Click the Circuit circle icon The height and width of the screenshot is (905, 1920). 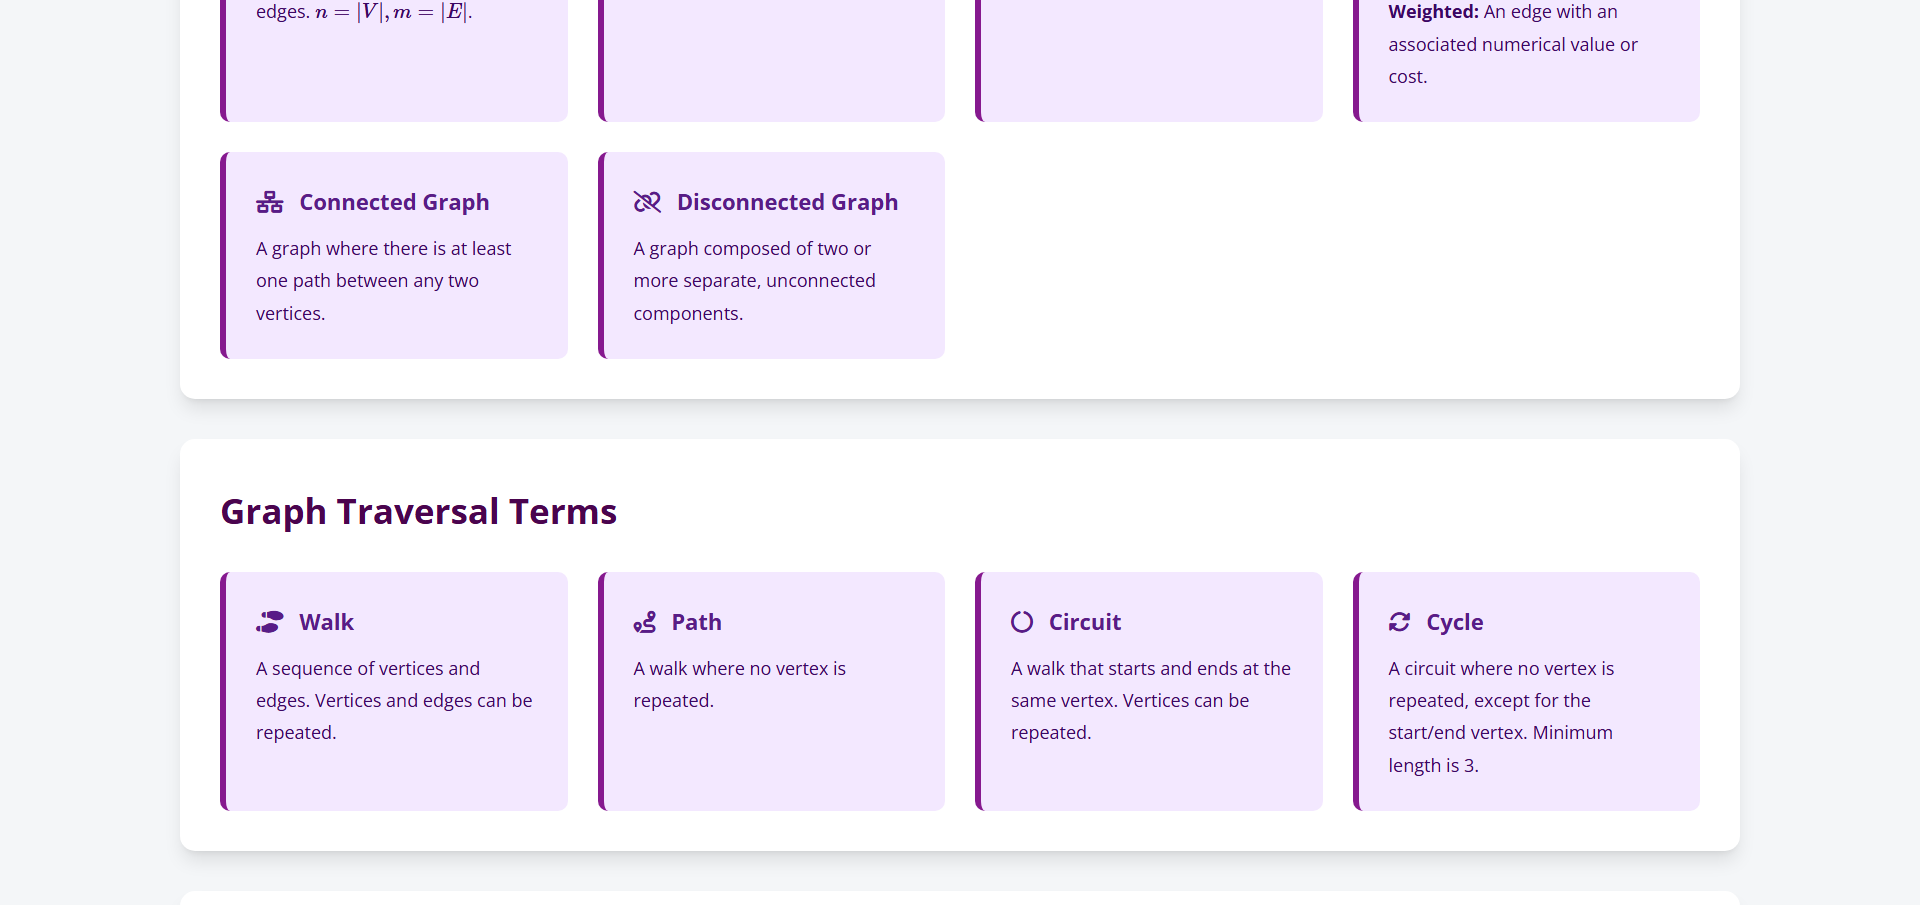click(x=1022, y=622)
